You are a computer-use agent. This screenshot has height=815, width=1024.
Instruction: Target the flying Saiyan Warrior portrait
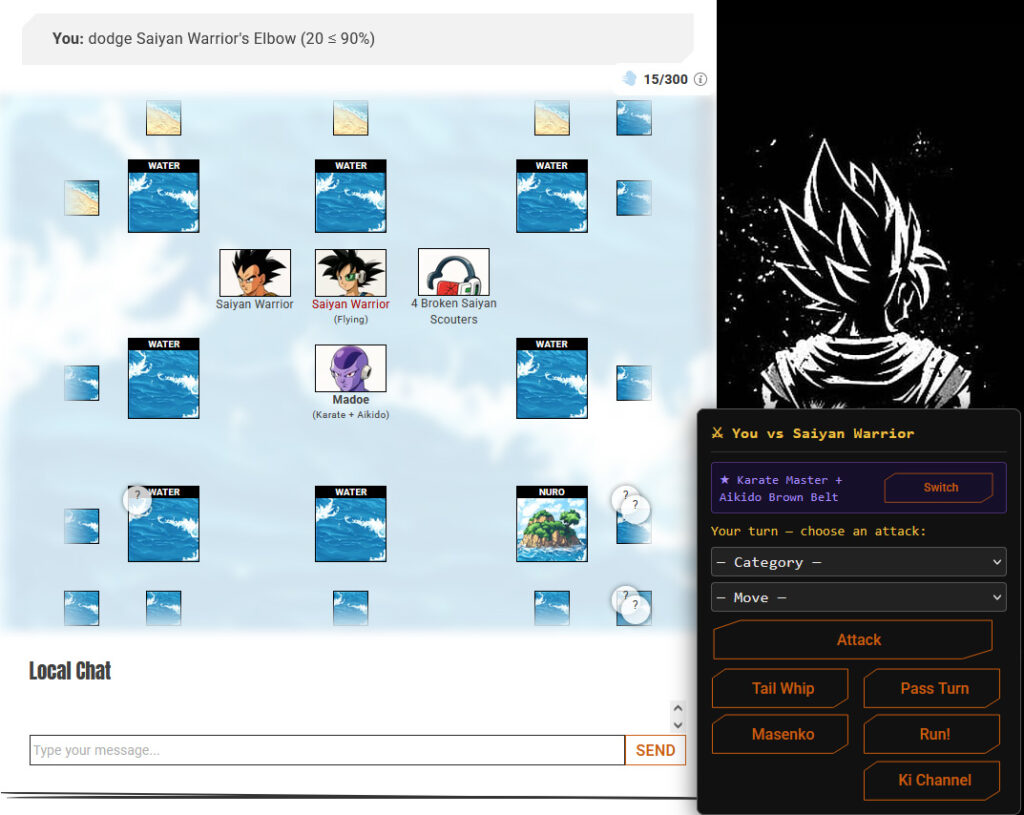point(351,273)
